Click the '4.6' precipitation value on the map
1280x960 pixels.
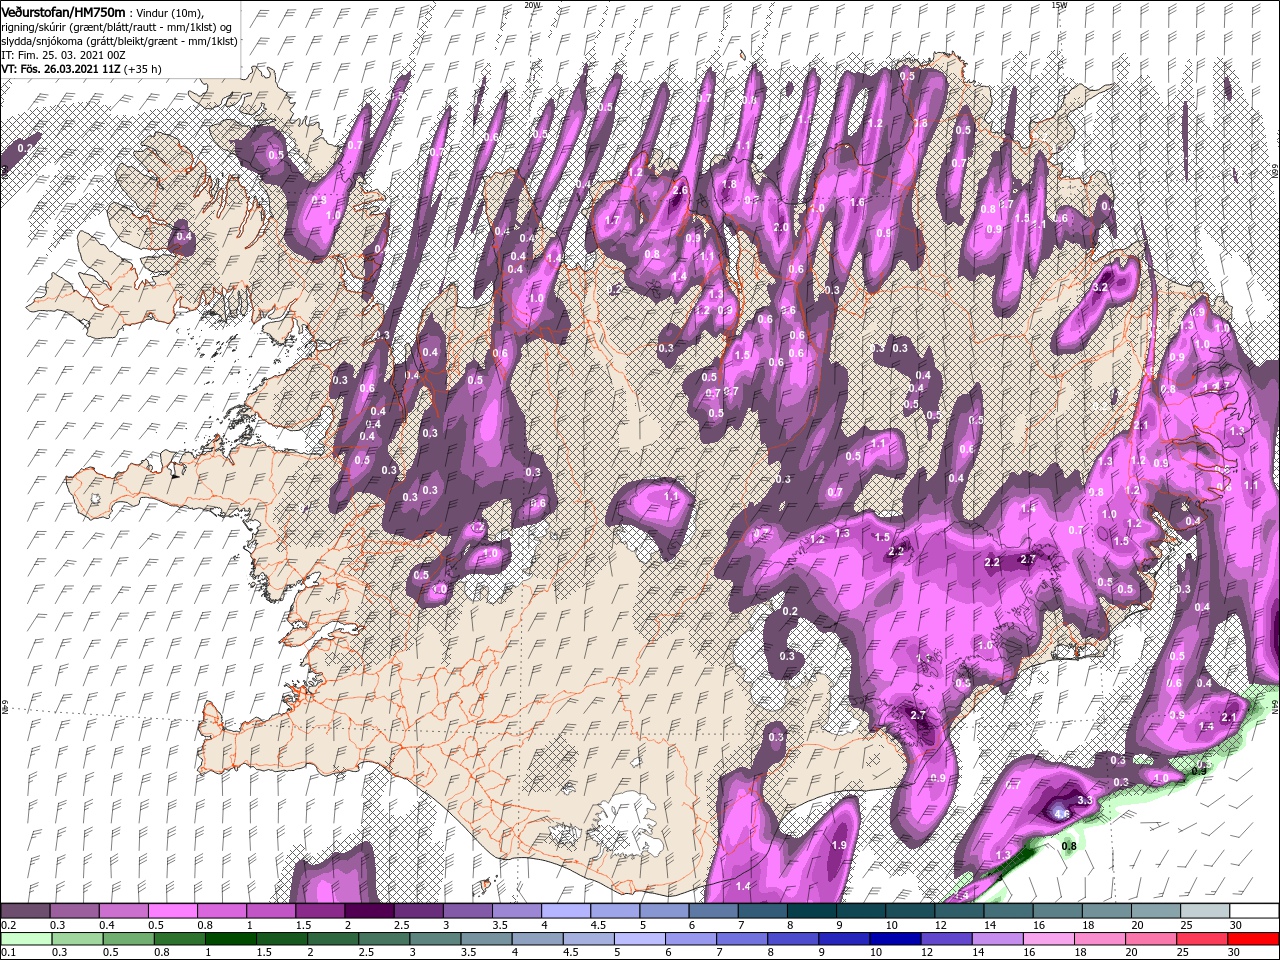[1061, 814]
